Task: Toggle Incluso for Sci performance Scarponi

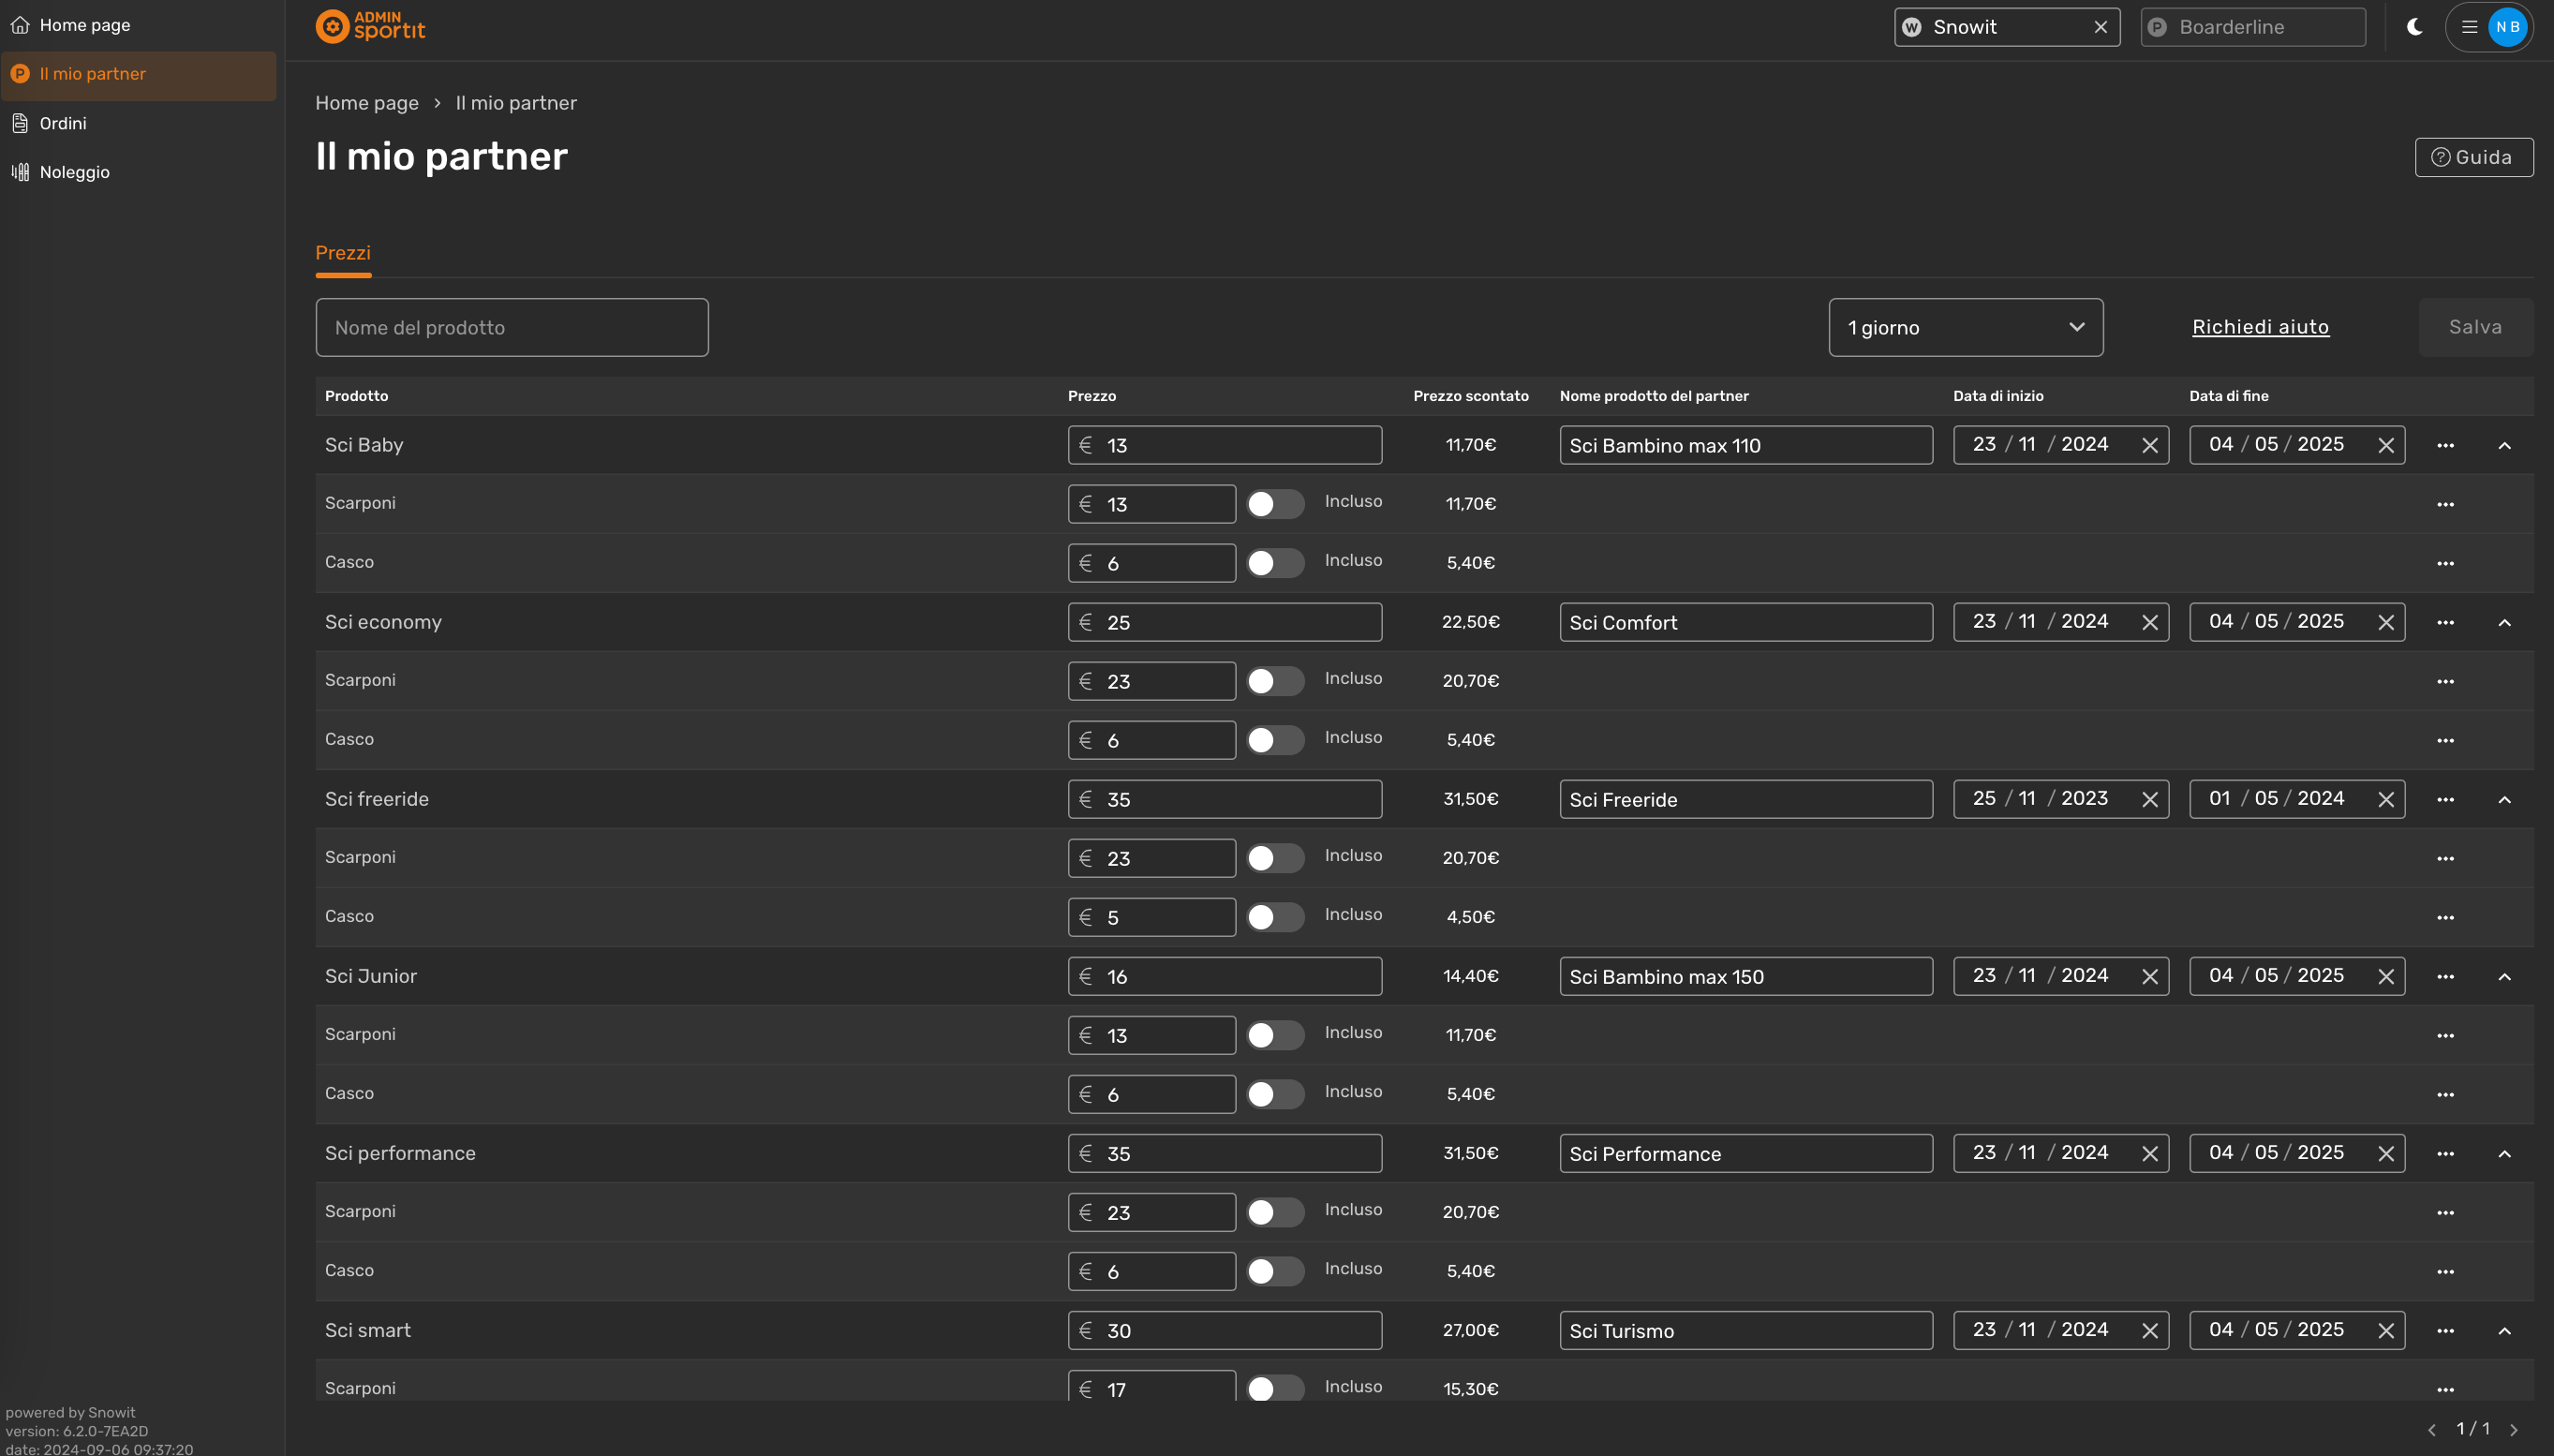Action: 1274,1212
